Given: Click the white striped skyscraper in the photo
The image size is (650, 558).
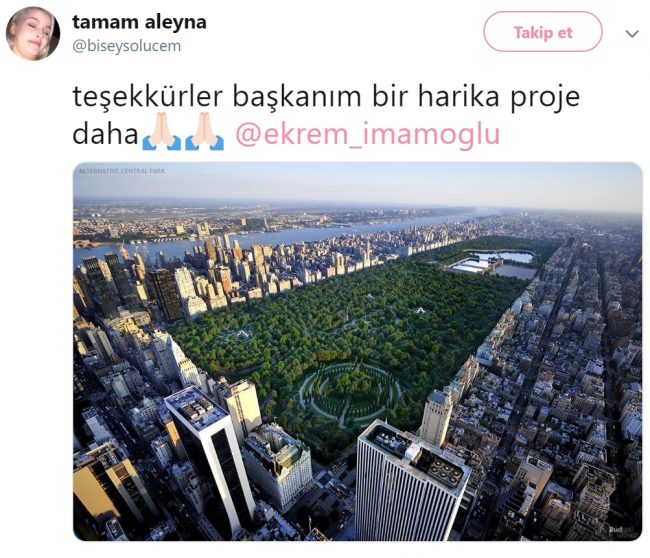Looking at the screenshot, I should pos(412,483).
